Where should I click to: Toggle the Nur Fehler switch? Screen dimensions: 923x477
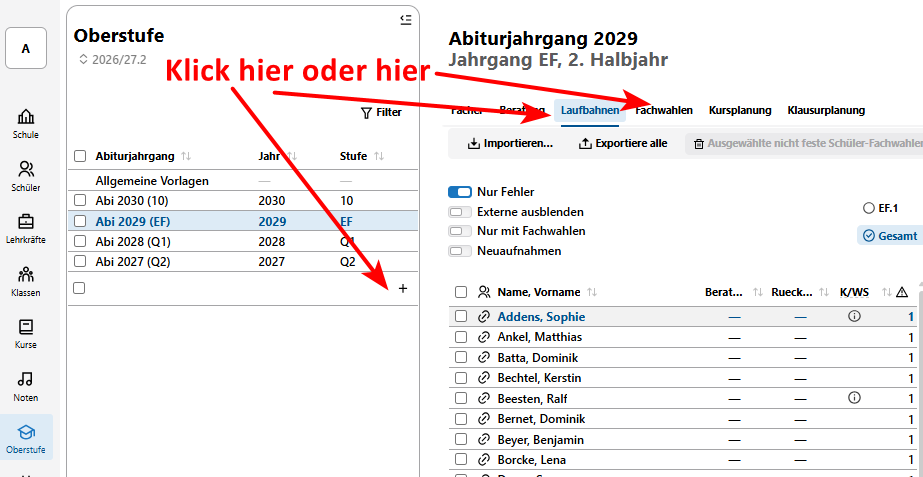[460, 192]
